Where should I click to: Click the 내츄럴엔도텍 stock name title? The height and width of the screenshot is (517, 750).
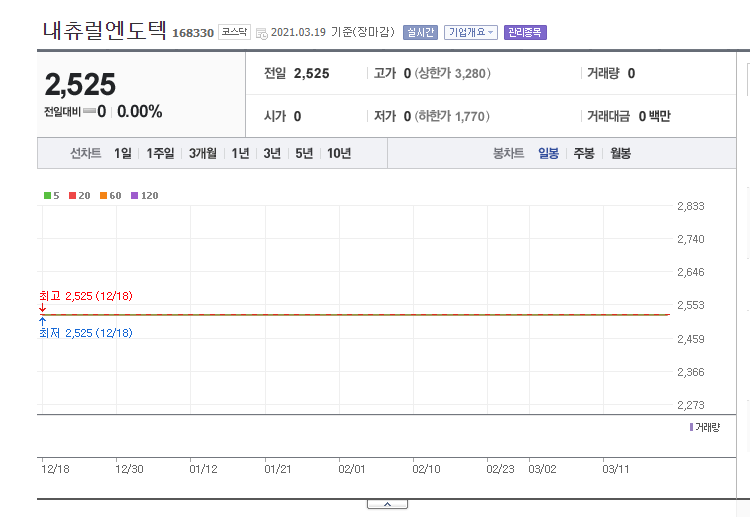105,30
